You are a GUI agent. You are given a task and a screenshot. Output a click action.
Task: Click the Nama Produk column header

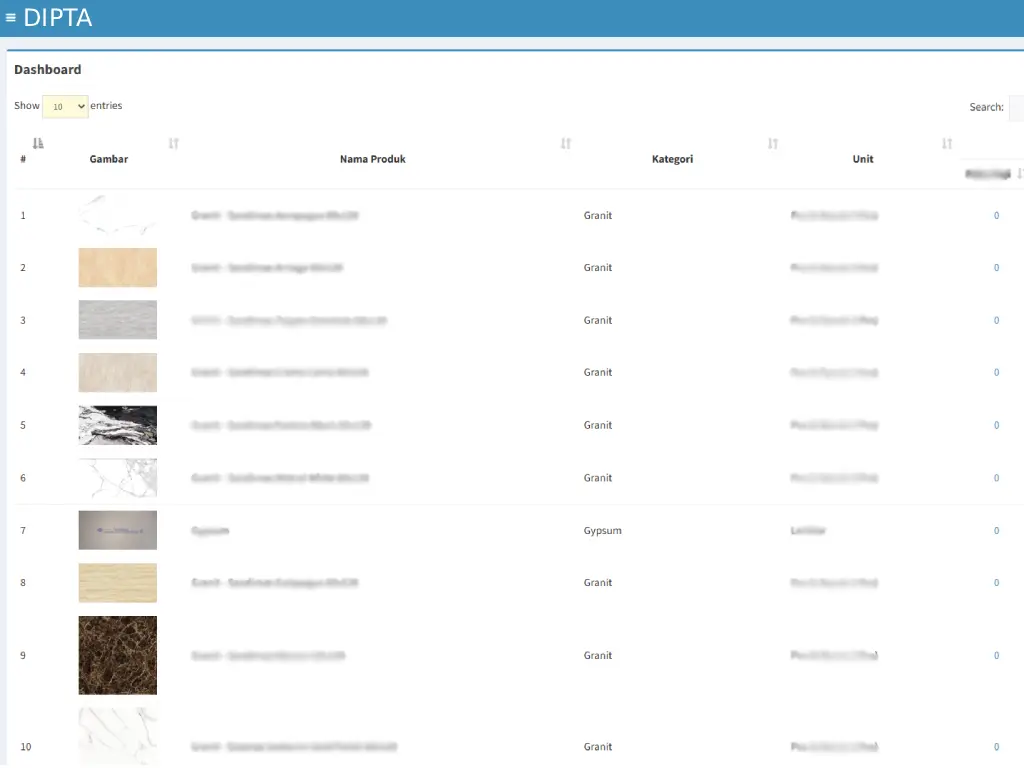[372, 159]
